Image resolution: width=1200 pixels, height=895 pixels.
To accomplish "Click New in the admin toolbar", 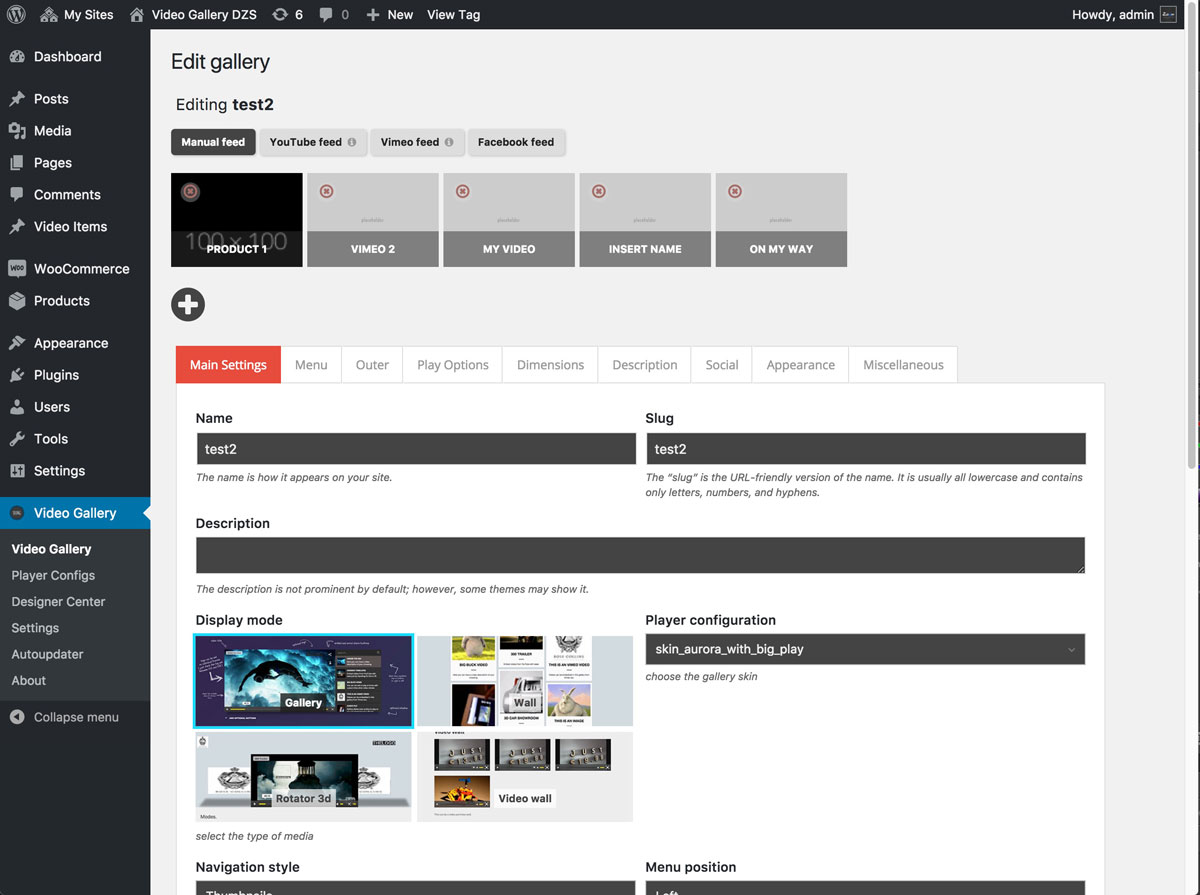I will [x=389, y=14].
